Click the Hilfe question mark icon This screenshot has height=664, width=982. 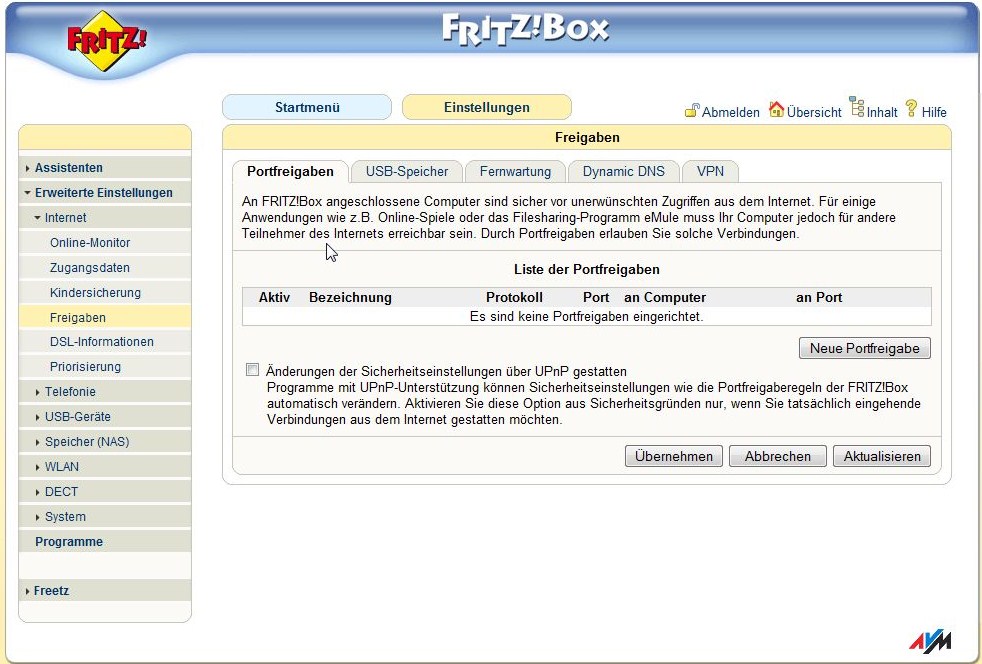[x=911, y=109]
